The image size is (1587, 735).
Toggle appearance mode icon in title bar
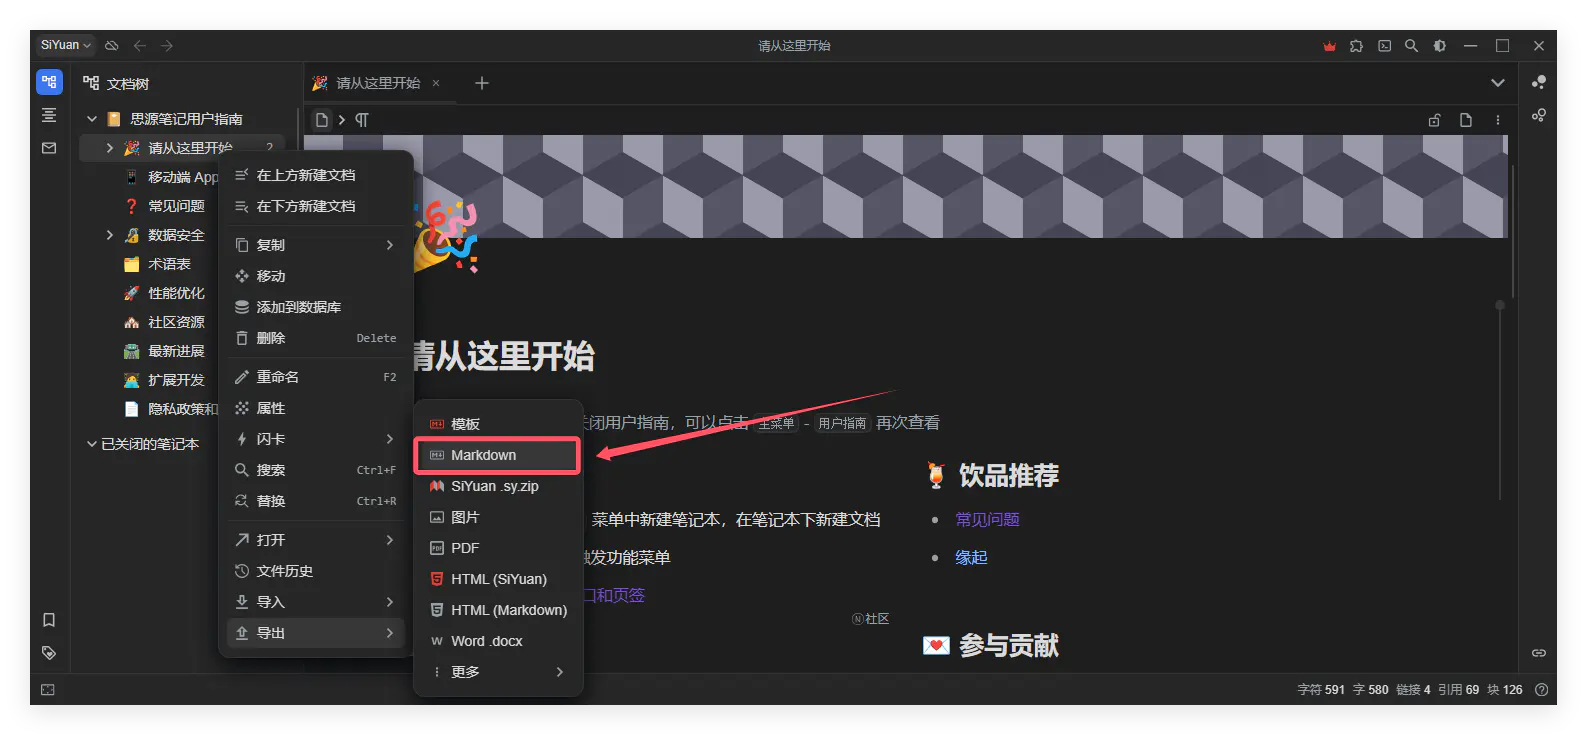tap(1439, 46)
